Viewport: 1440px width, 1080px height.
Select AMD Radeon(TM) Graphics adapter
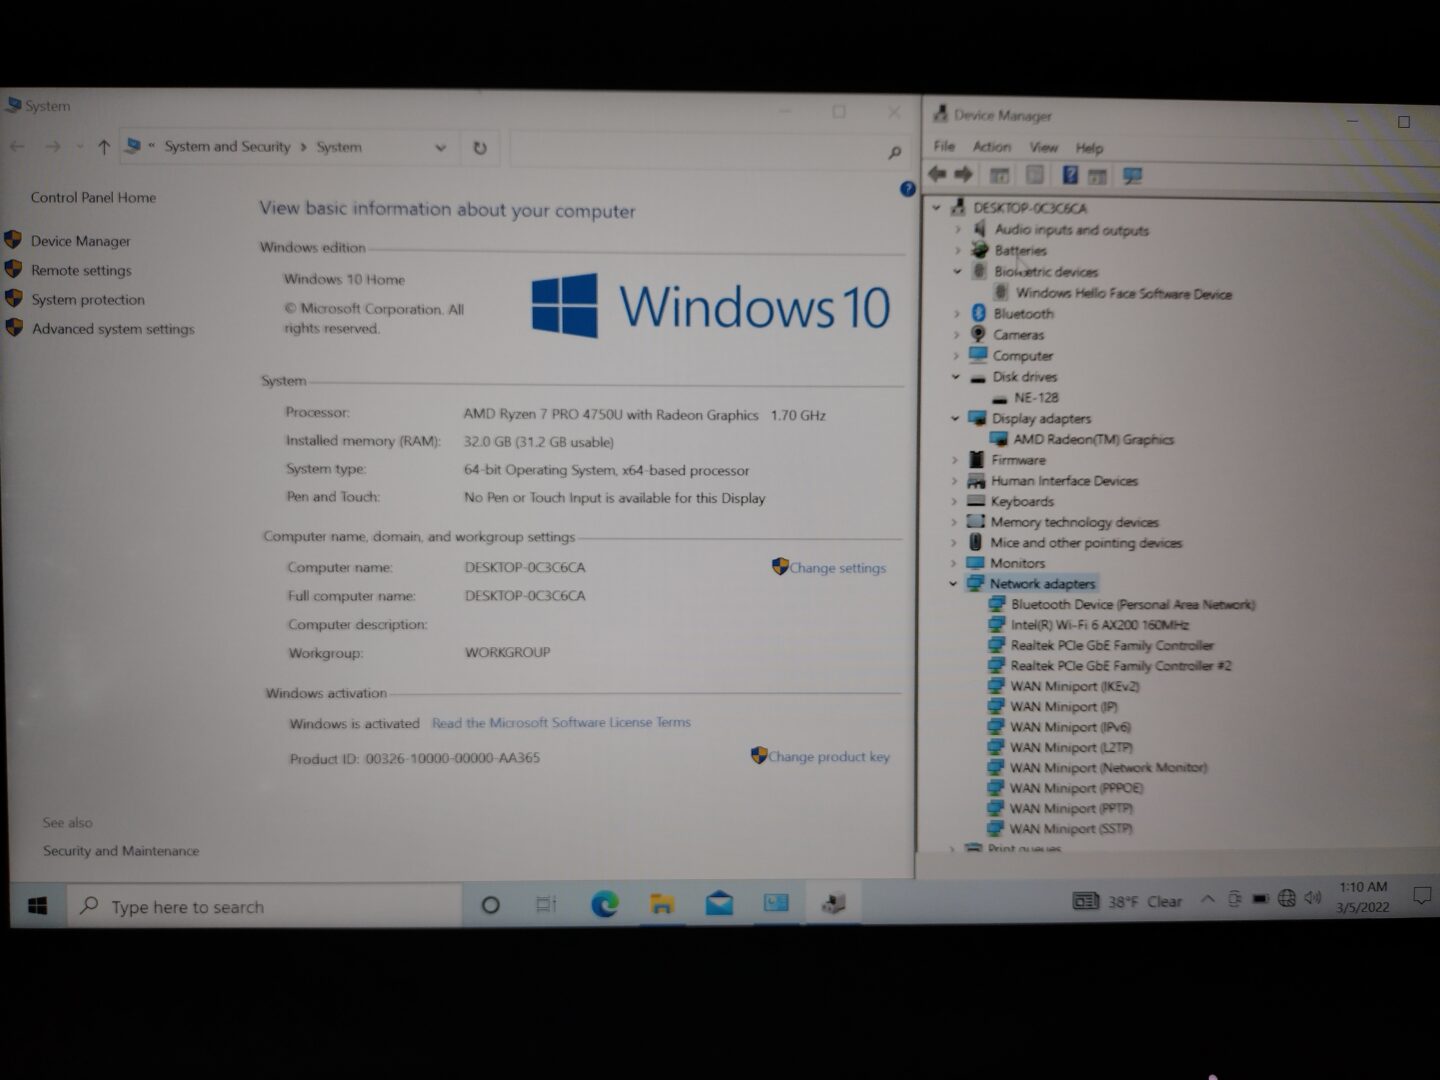point(1093,439)
